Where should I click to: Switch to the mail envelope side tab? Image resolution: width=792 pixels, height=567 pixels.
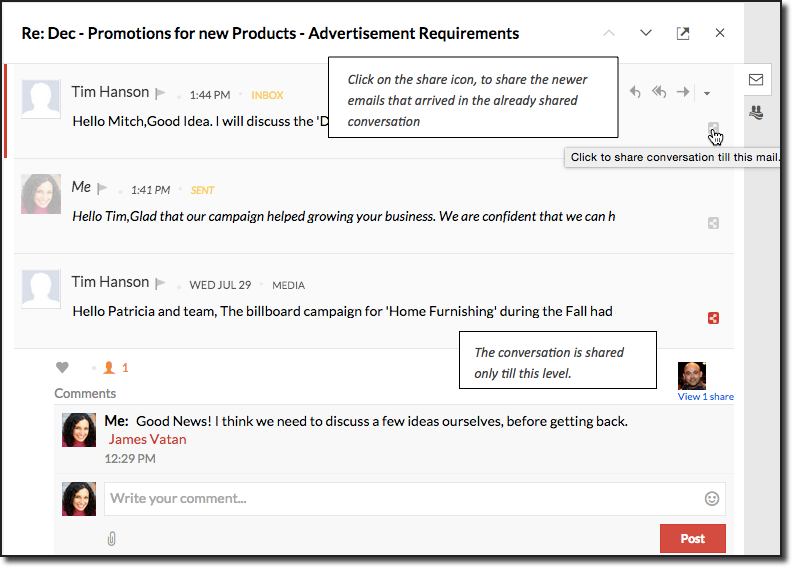756,80
